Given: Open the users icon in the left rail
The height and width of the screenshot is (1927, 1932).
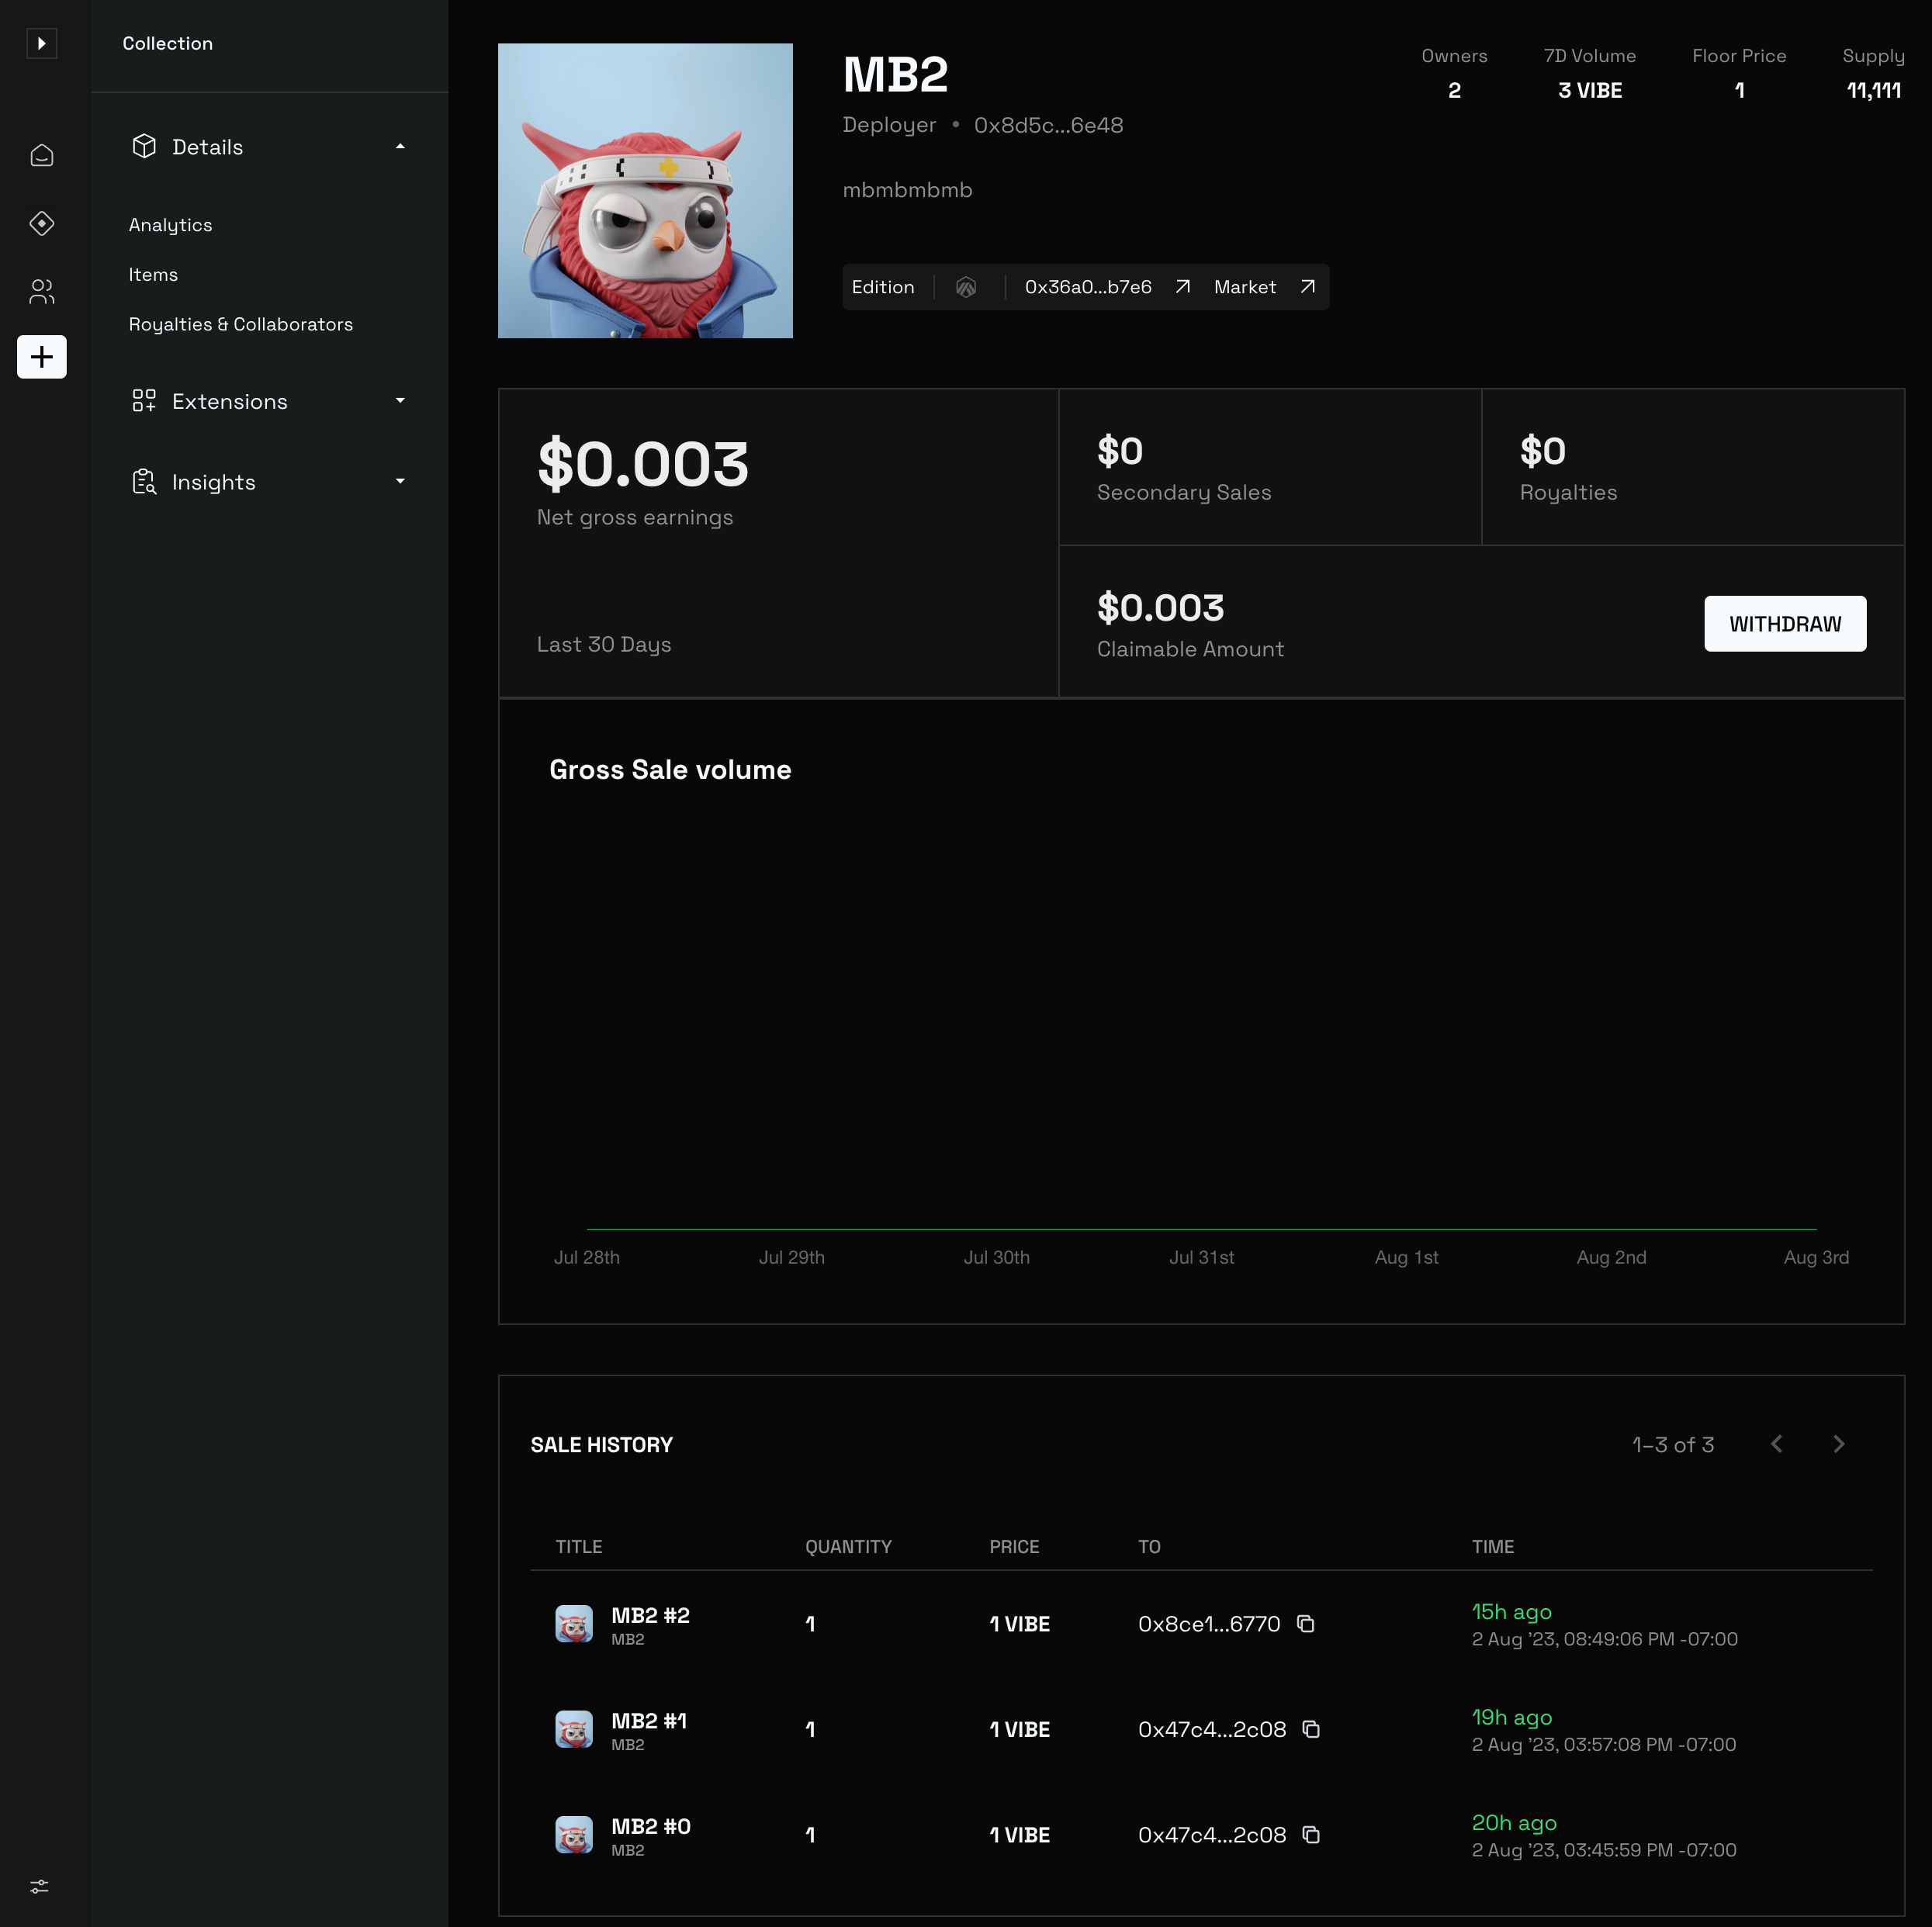Looking at the screenshot, I should tap(41, 291).
